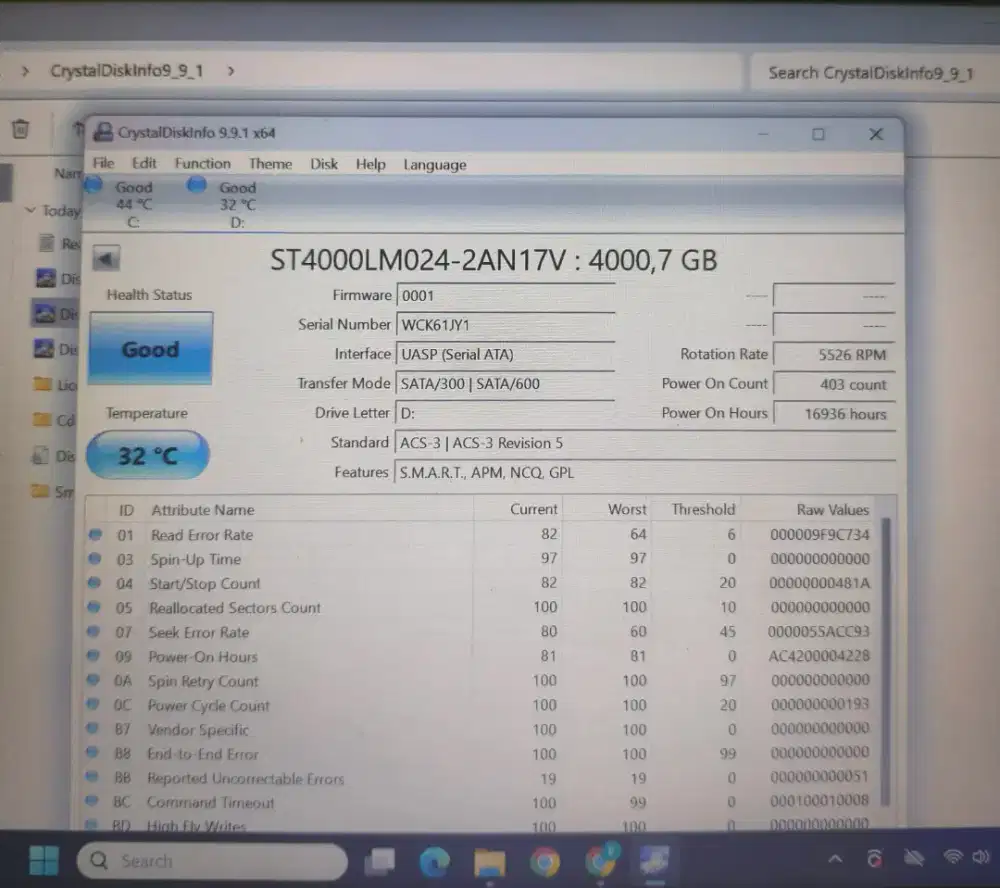
Task: Open Task View on the taskbar
Action: [x=379, y=861]
